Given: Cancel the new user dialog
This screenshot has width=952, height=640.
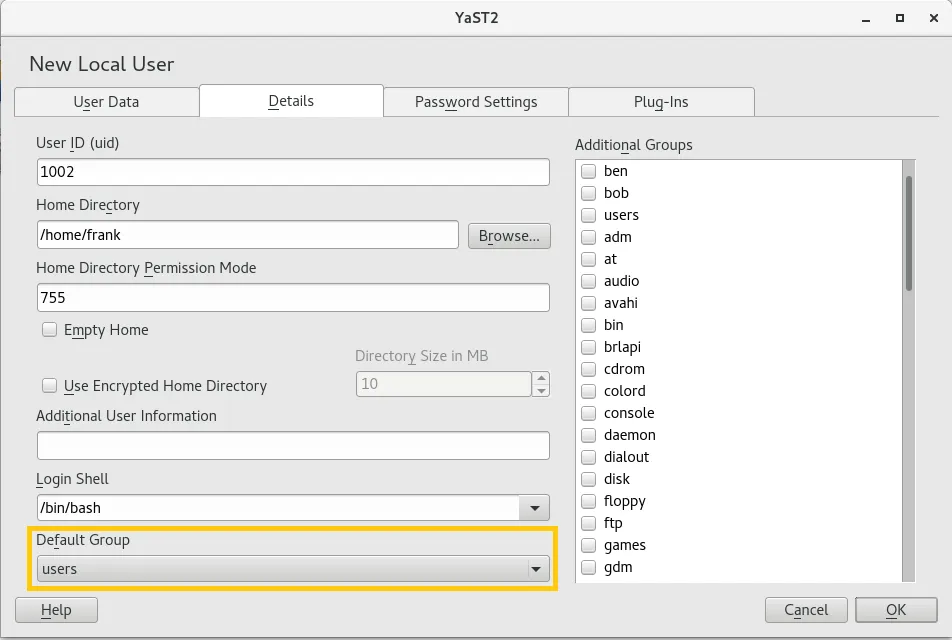Looking at the screenshot, I should (806, 610).
